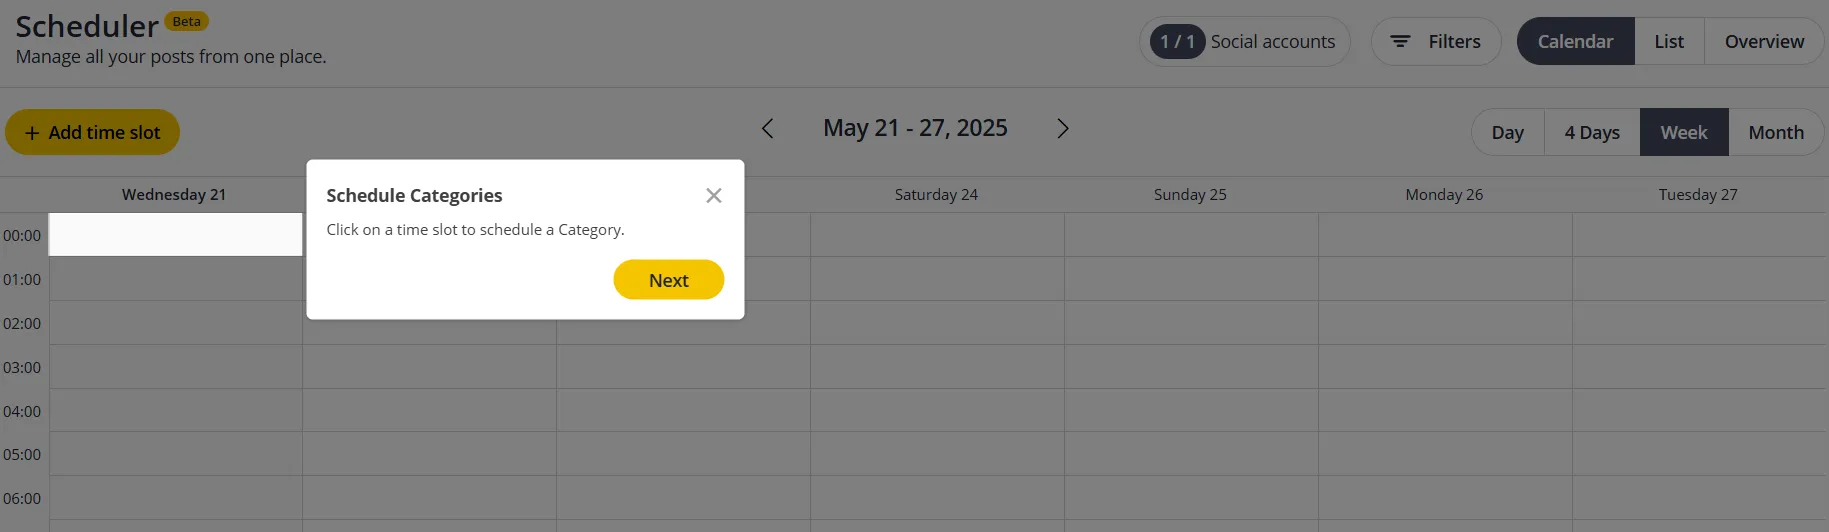Click the Saturday 24 column header
The image size is (1829, 532).
936,195
